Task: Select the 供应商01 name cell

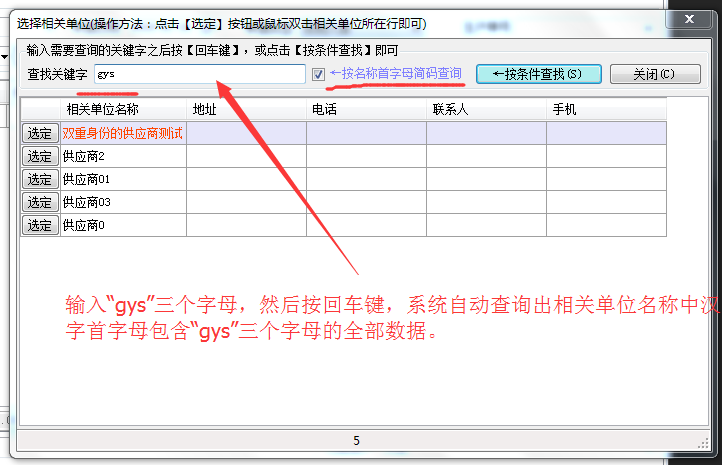Action: tap(123, 179)
